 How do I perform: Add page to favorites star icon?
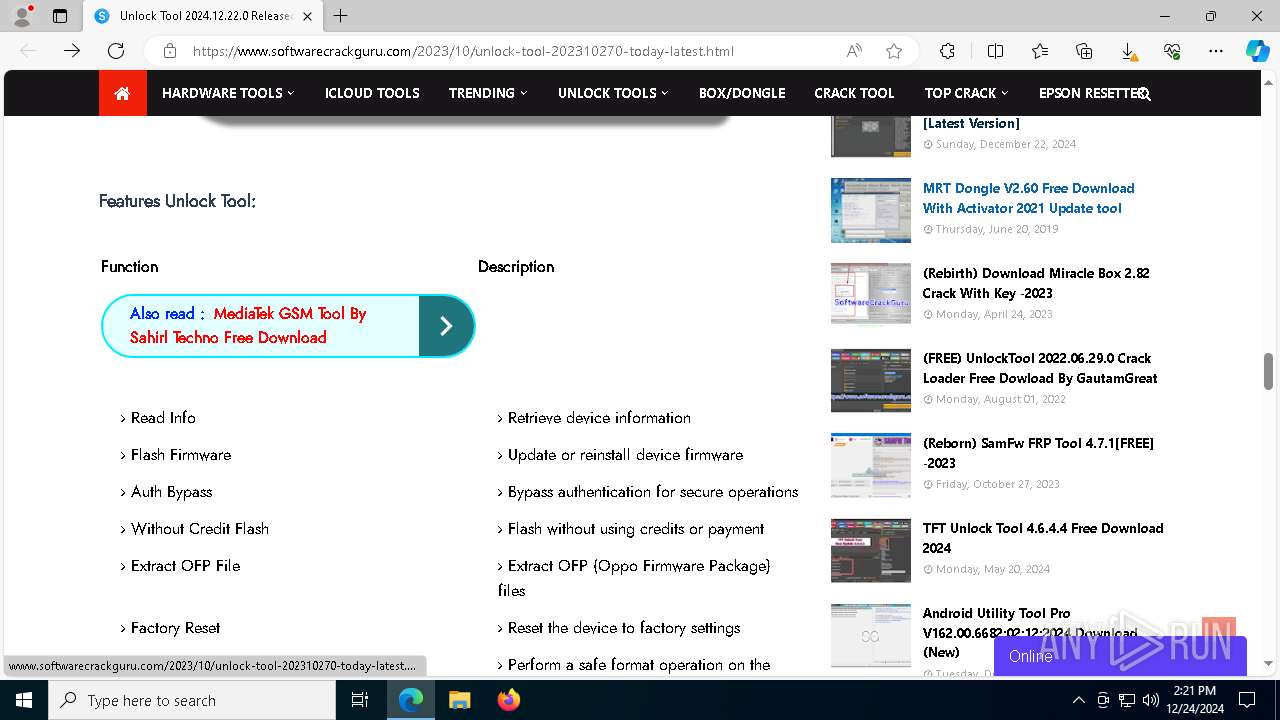894,51
